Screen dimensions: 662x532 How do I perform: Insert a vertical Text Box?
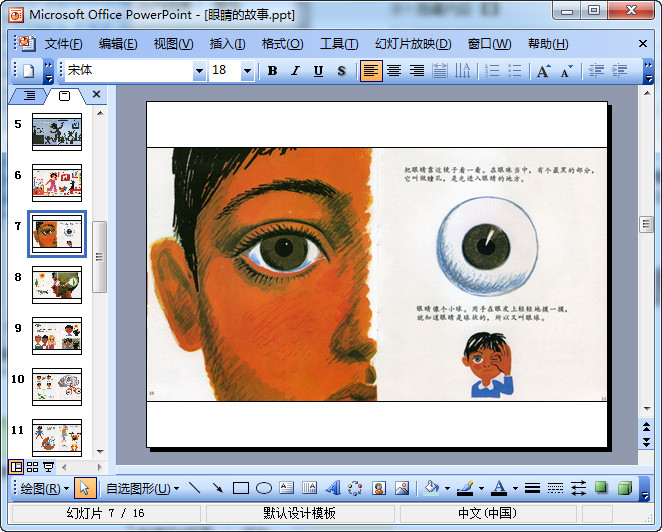(x=309, y=489)
